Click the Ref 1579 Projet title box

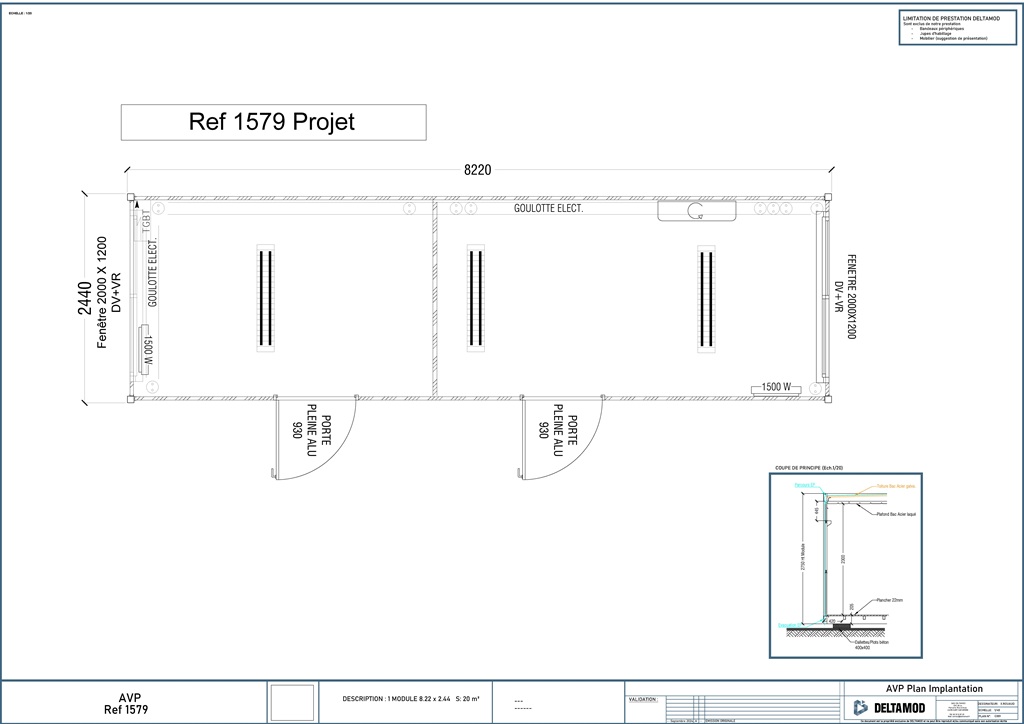click(274, 122)
